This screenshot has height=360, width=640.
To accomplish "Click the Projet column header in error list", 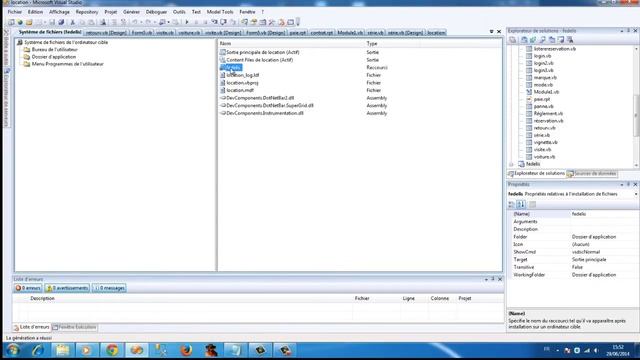I will click(x=480, y=298).
